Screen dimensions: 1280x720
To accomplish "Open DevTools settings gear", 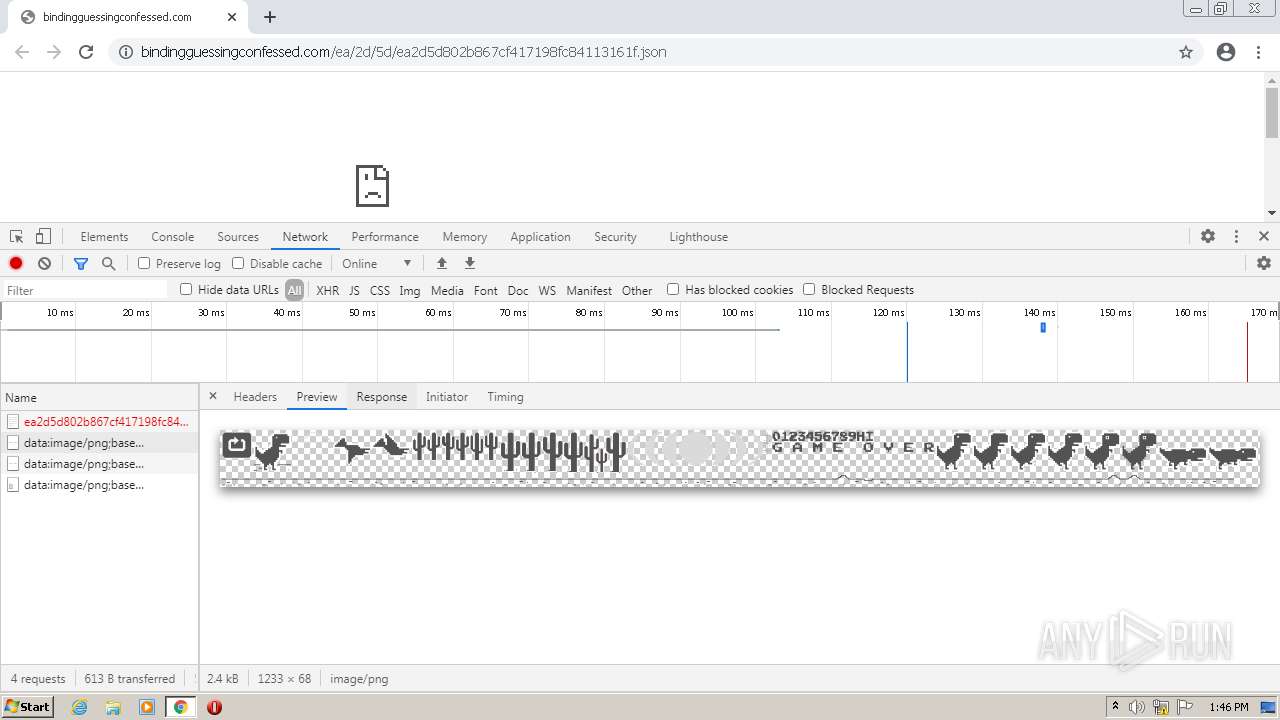I will click(1208, 237).
